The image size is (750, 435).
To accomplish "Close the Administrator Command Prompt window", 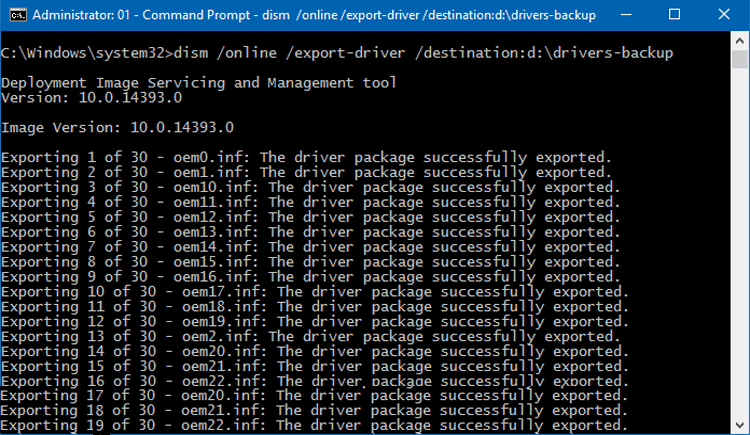I will click(x=724, y=15).
